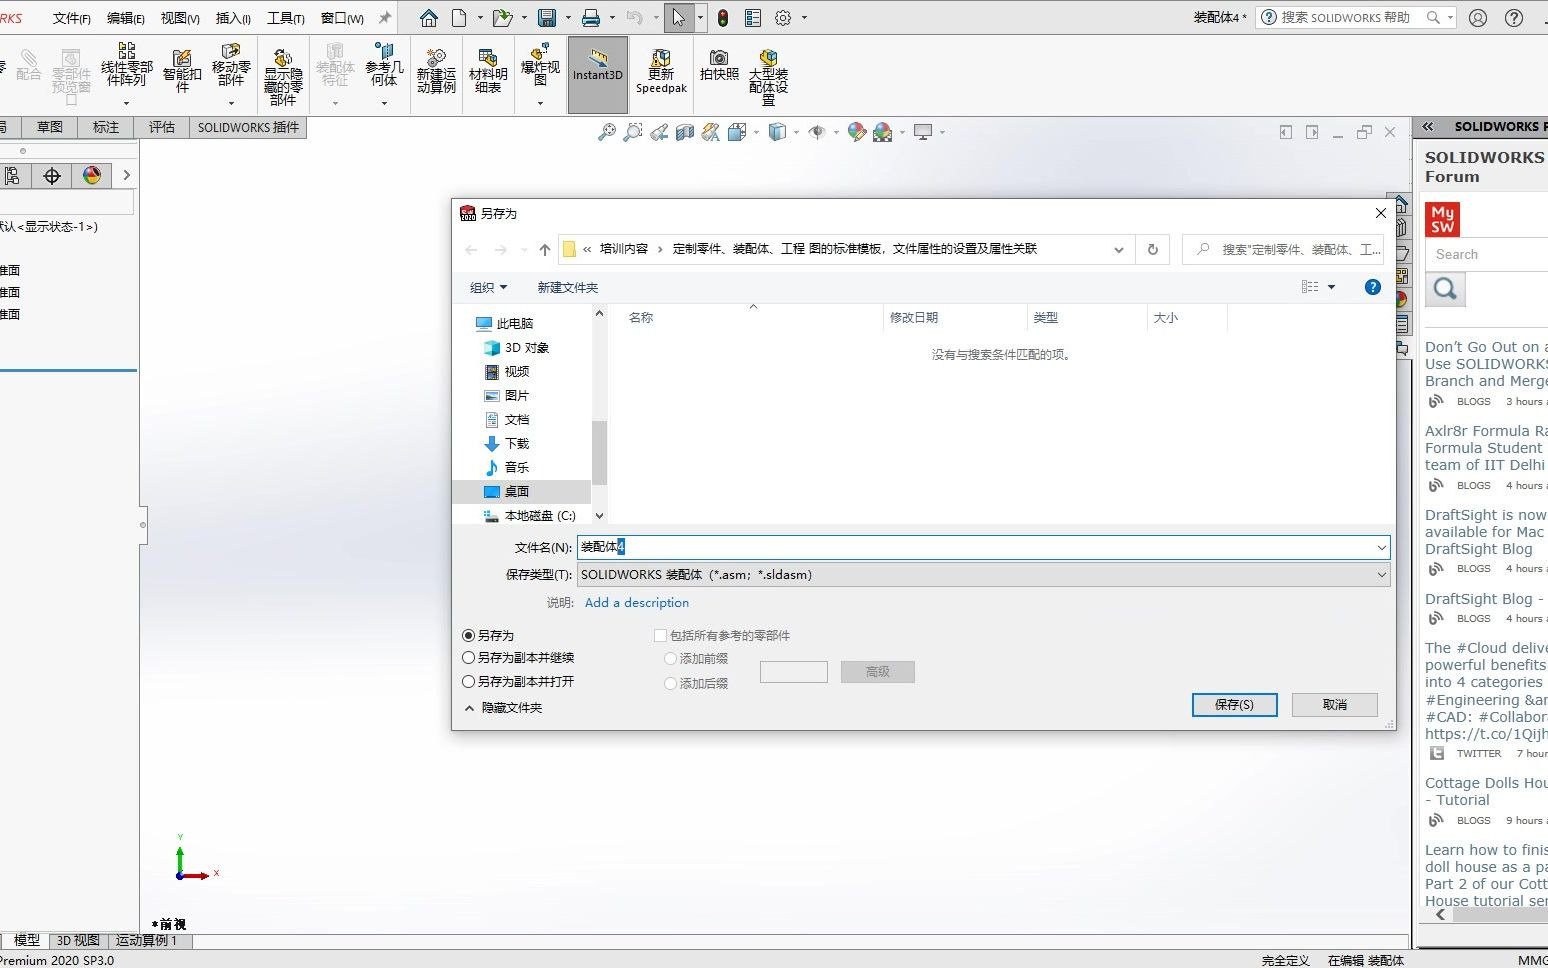
Task: Click the Exploded View tool
Action: (x=540, y=65)
